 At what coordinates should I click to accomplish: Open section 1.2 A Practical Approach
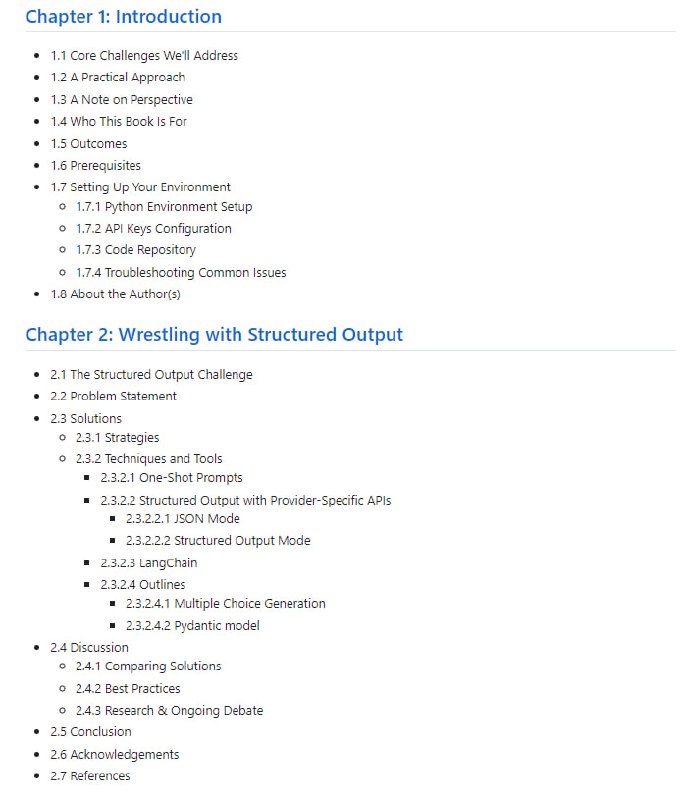tap(117, 77)
